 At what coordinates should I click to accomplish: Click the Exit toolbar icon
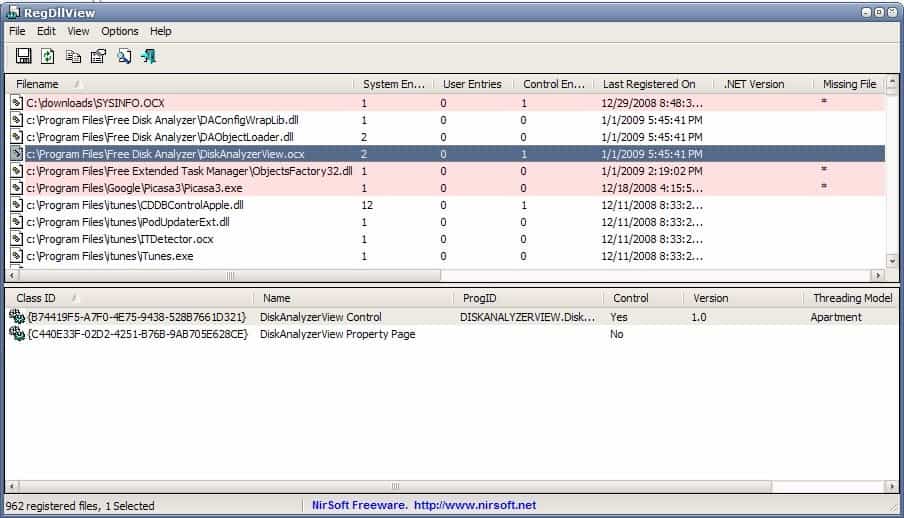[x=149, y=56]
